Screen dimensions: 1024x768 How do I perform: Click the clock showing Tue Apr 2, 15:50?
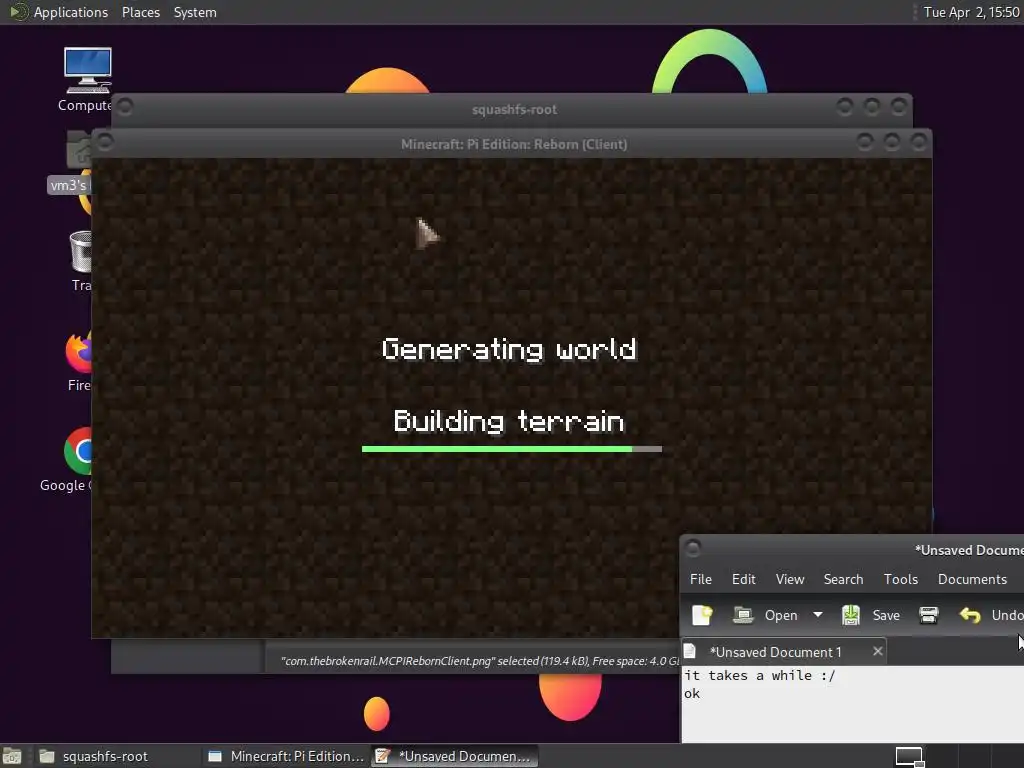point(970,12)
